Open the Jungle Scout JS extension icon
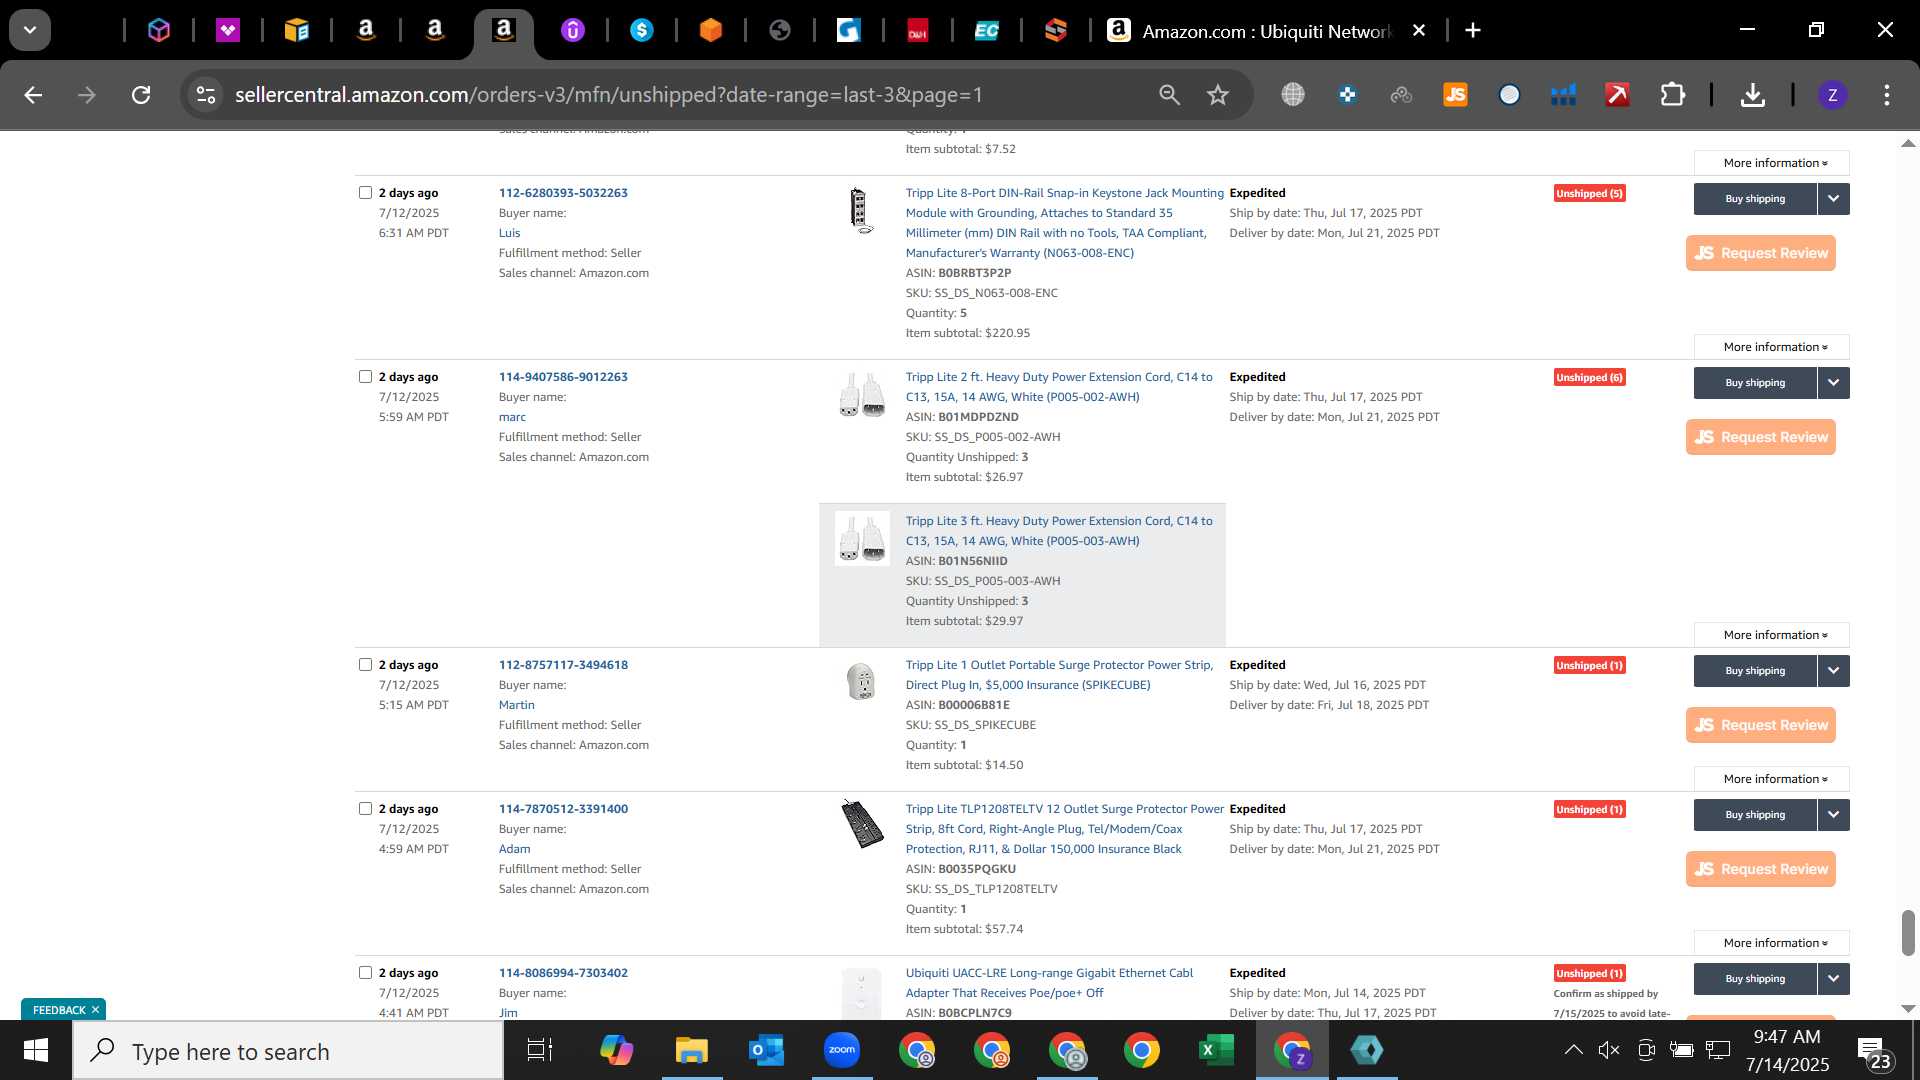This screenshot has height=1080, width=1920. coord(1455,95)
